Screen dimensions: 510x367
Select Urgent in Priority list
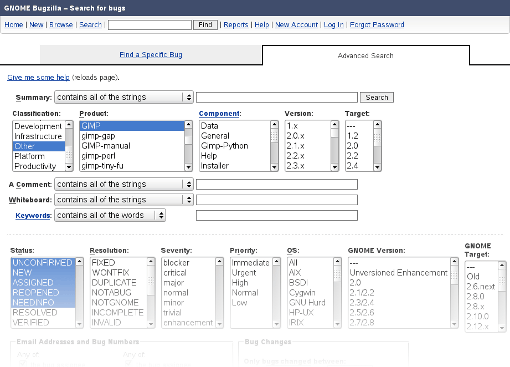point(252,273)
